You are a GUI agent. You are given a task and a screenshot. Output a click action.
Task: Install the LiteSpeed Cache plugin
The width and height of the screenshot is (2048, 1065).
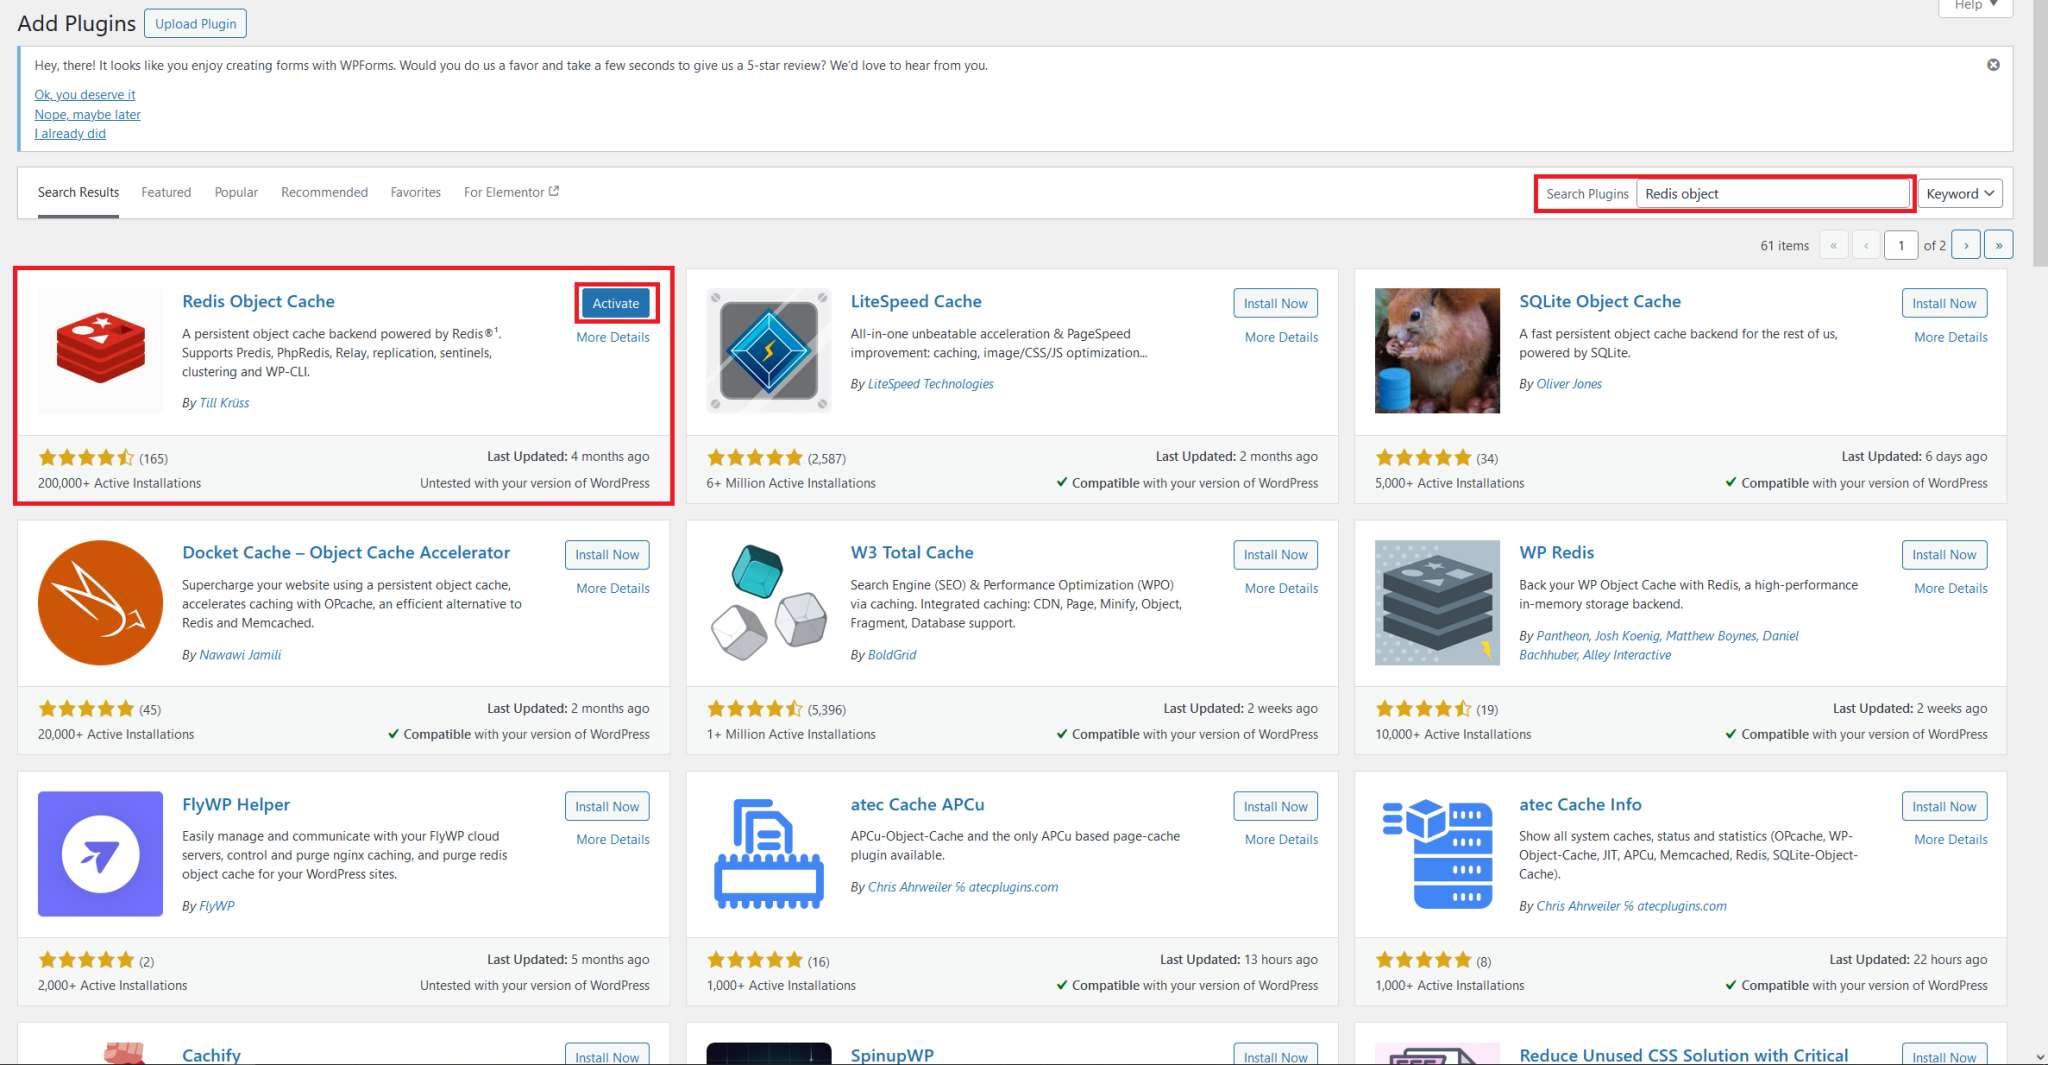pos(1275,303)
